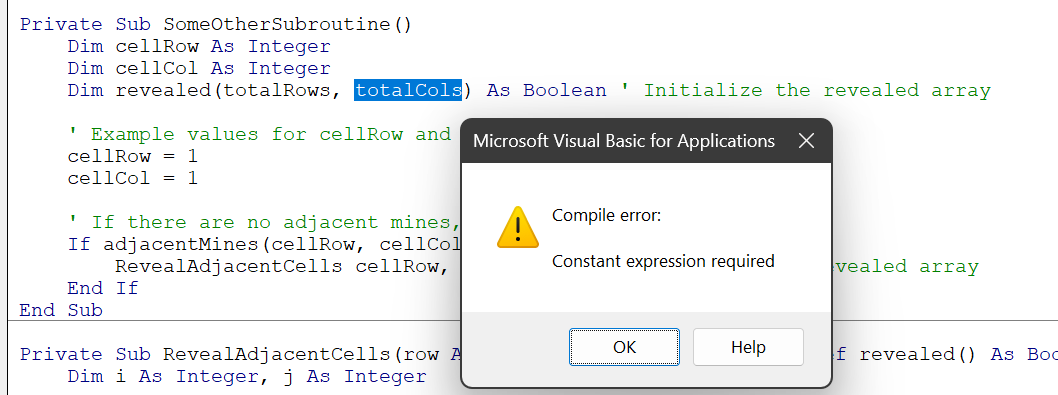Click the 'Compile error:' message text
Viewport: 1058px width, 395px height.
(x=607, y=215)
